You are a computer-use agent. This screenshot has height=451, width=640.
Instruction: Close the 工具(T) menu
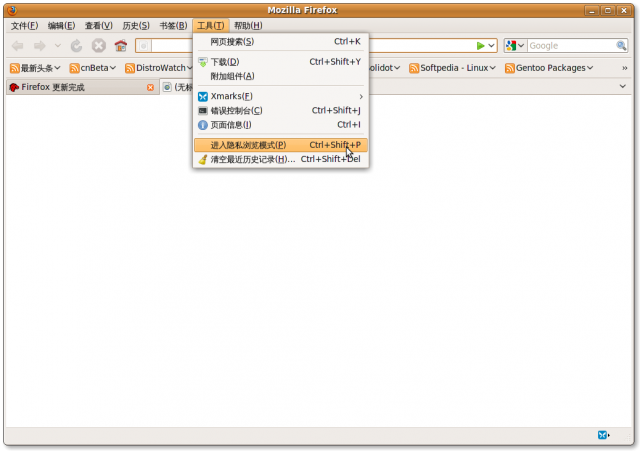(x=211, y=26)
